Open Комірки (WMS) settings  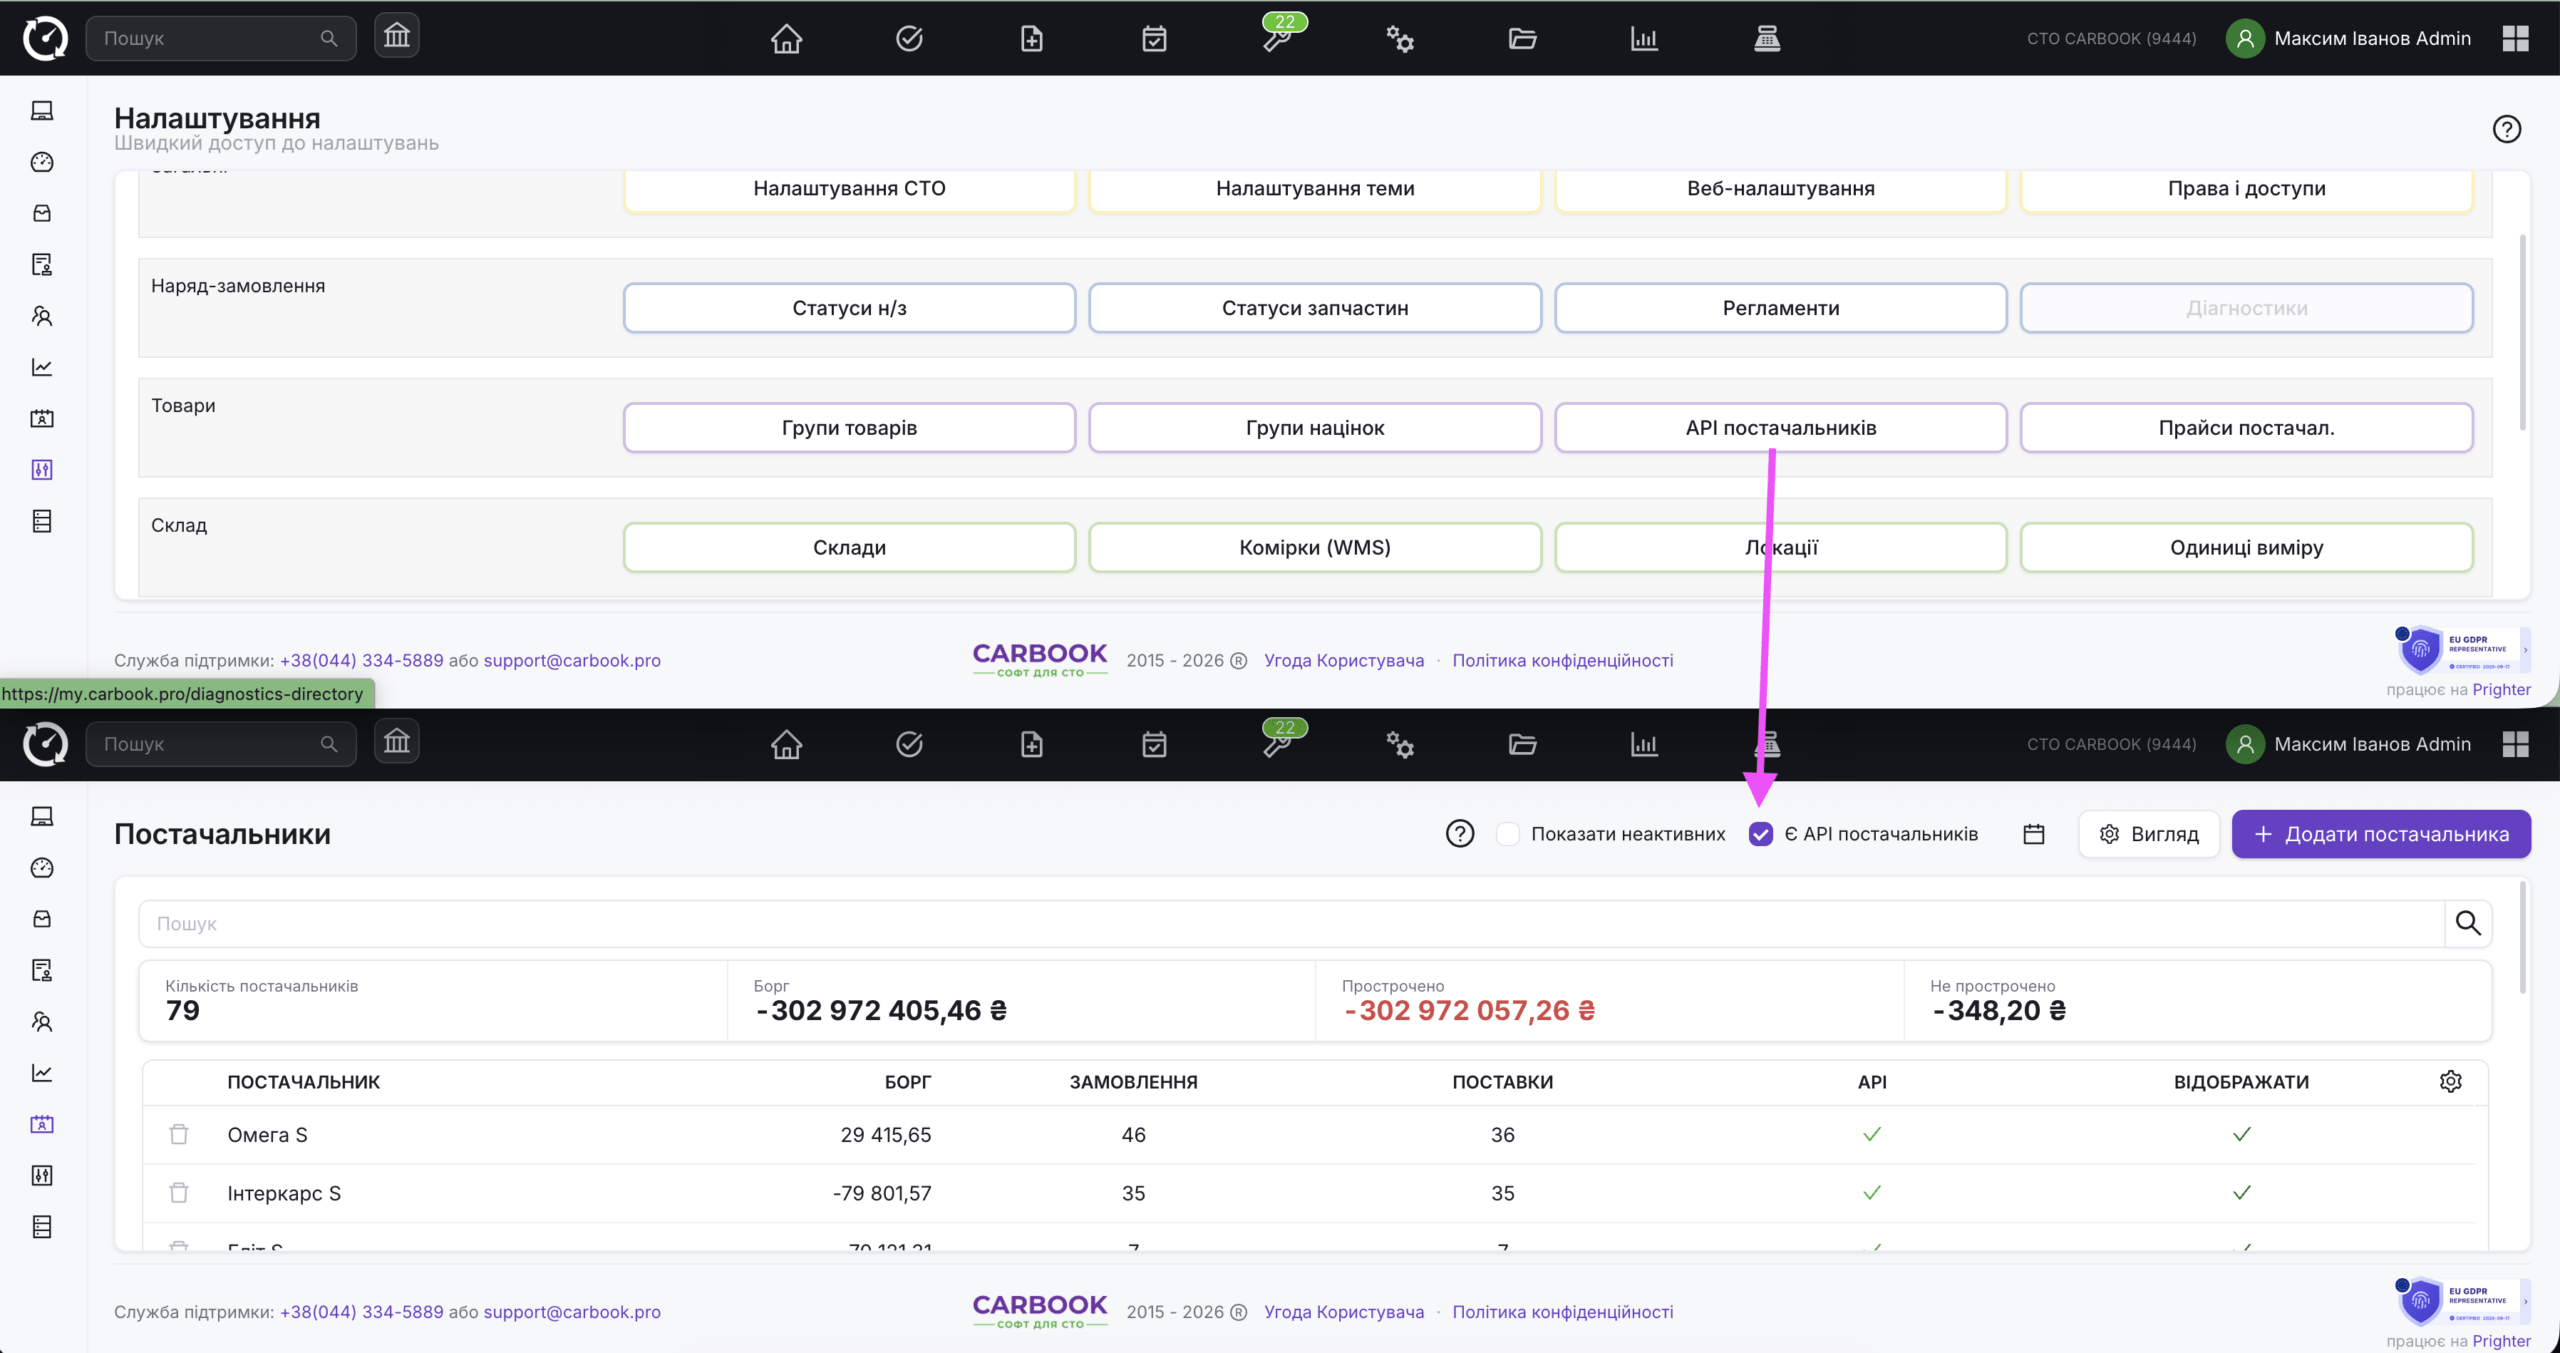coord(1315,547)
